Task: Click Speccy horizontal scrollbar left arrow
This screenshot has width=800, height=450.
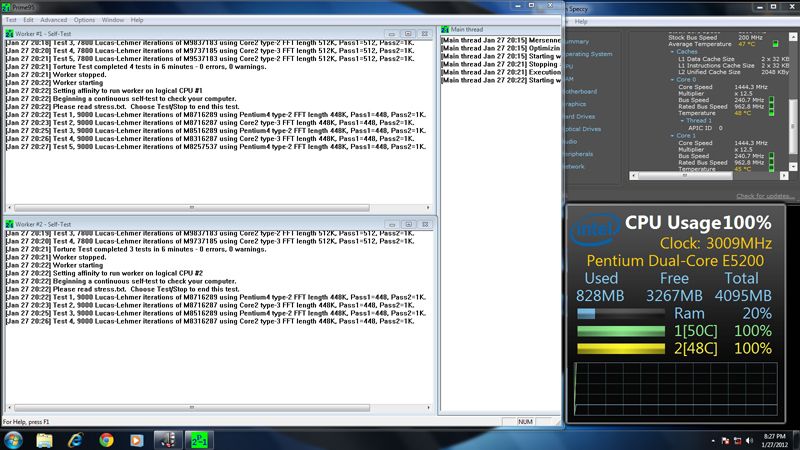Action: [633, 176]
